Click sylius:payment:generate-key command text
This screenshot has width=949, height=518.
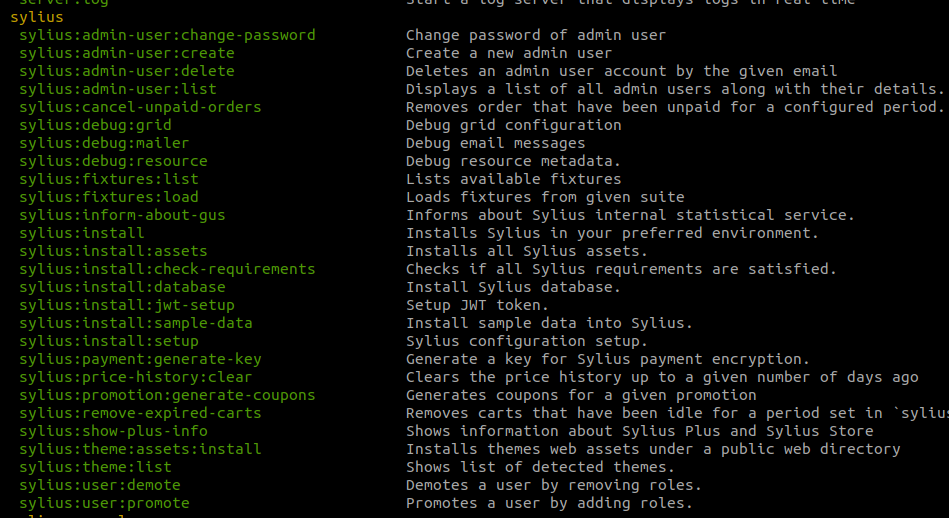coord(140,359)
